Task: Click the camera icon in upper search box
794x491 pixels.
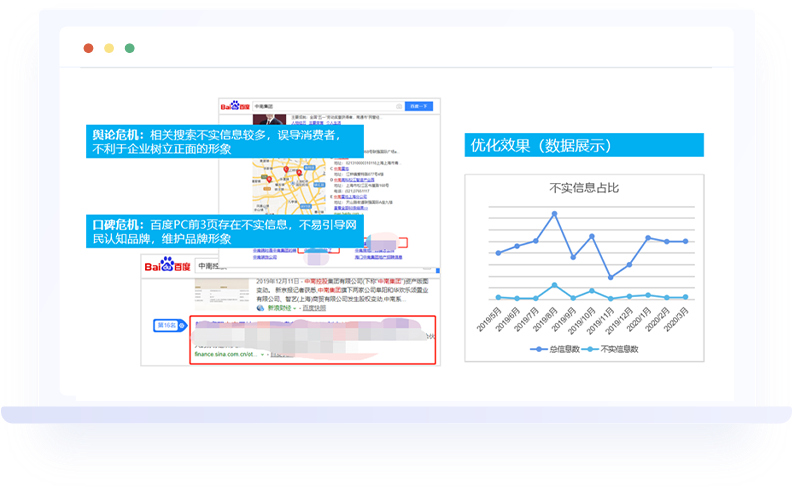Action: click(x=399, y=106)
